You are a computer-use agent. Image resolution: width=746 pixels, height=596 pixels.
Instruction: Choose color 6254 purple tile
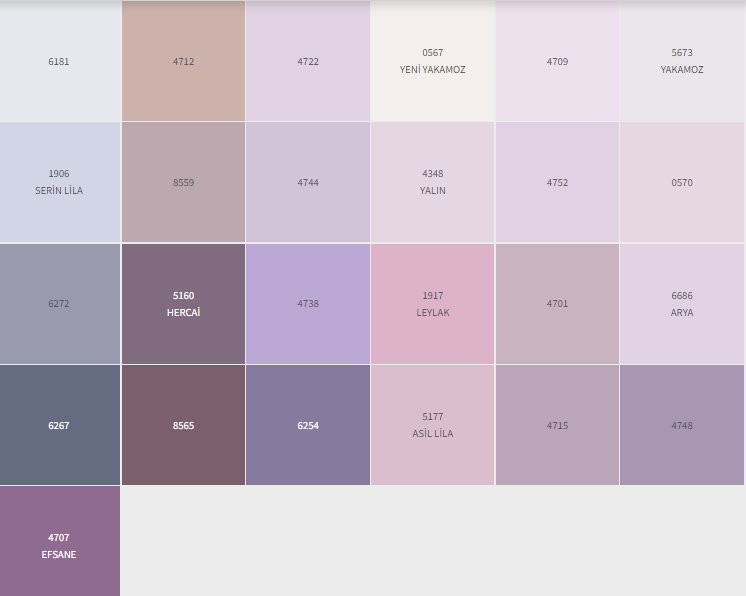point(308,425)
